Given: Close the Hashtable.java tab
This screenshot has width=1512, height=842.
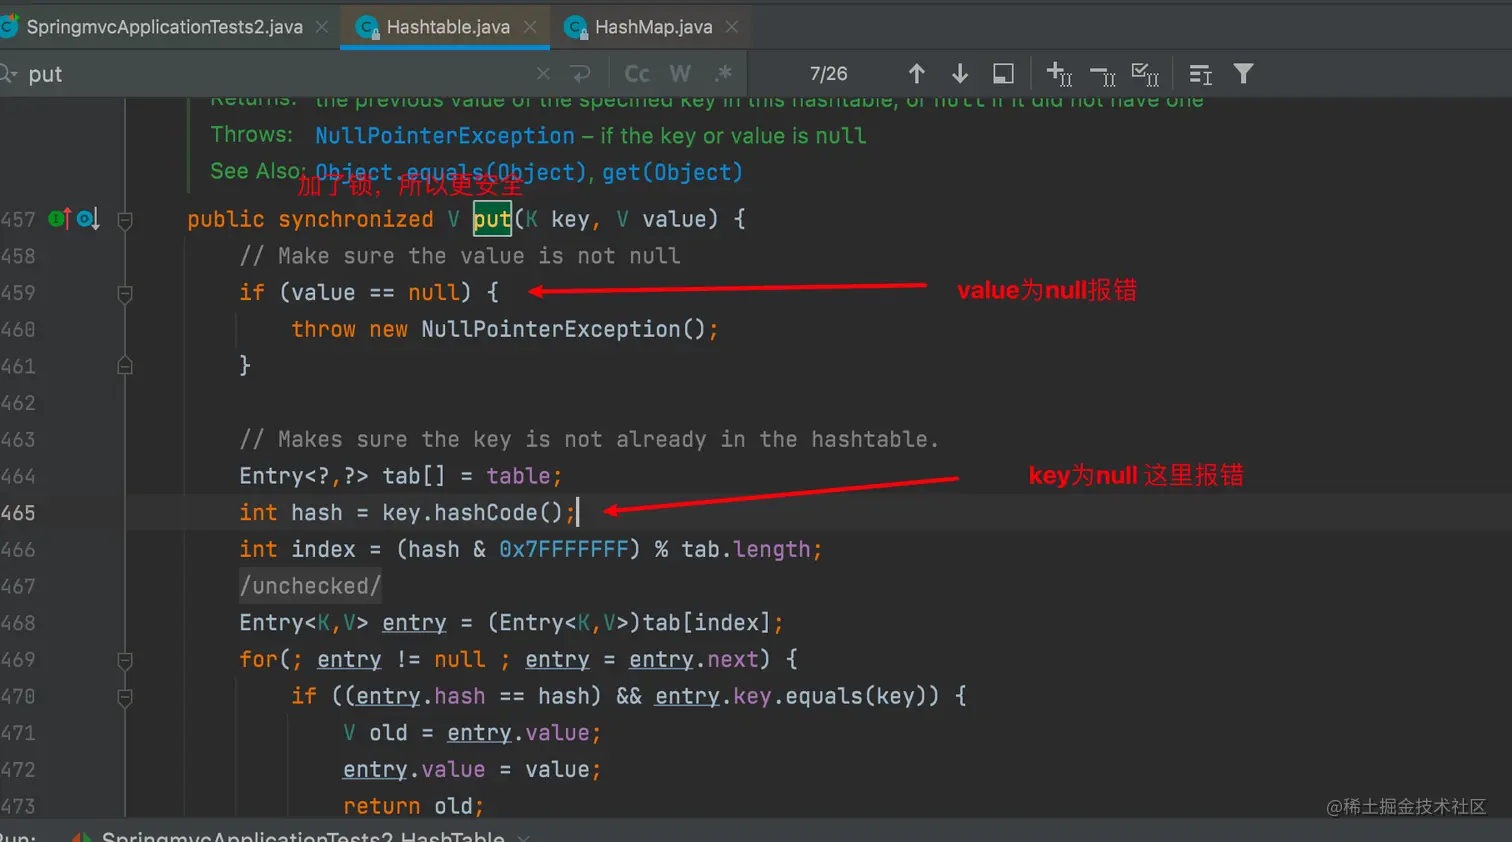Looking at the screenshot, I should 530,27.
